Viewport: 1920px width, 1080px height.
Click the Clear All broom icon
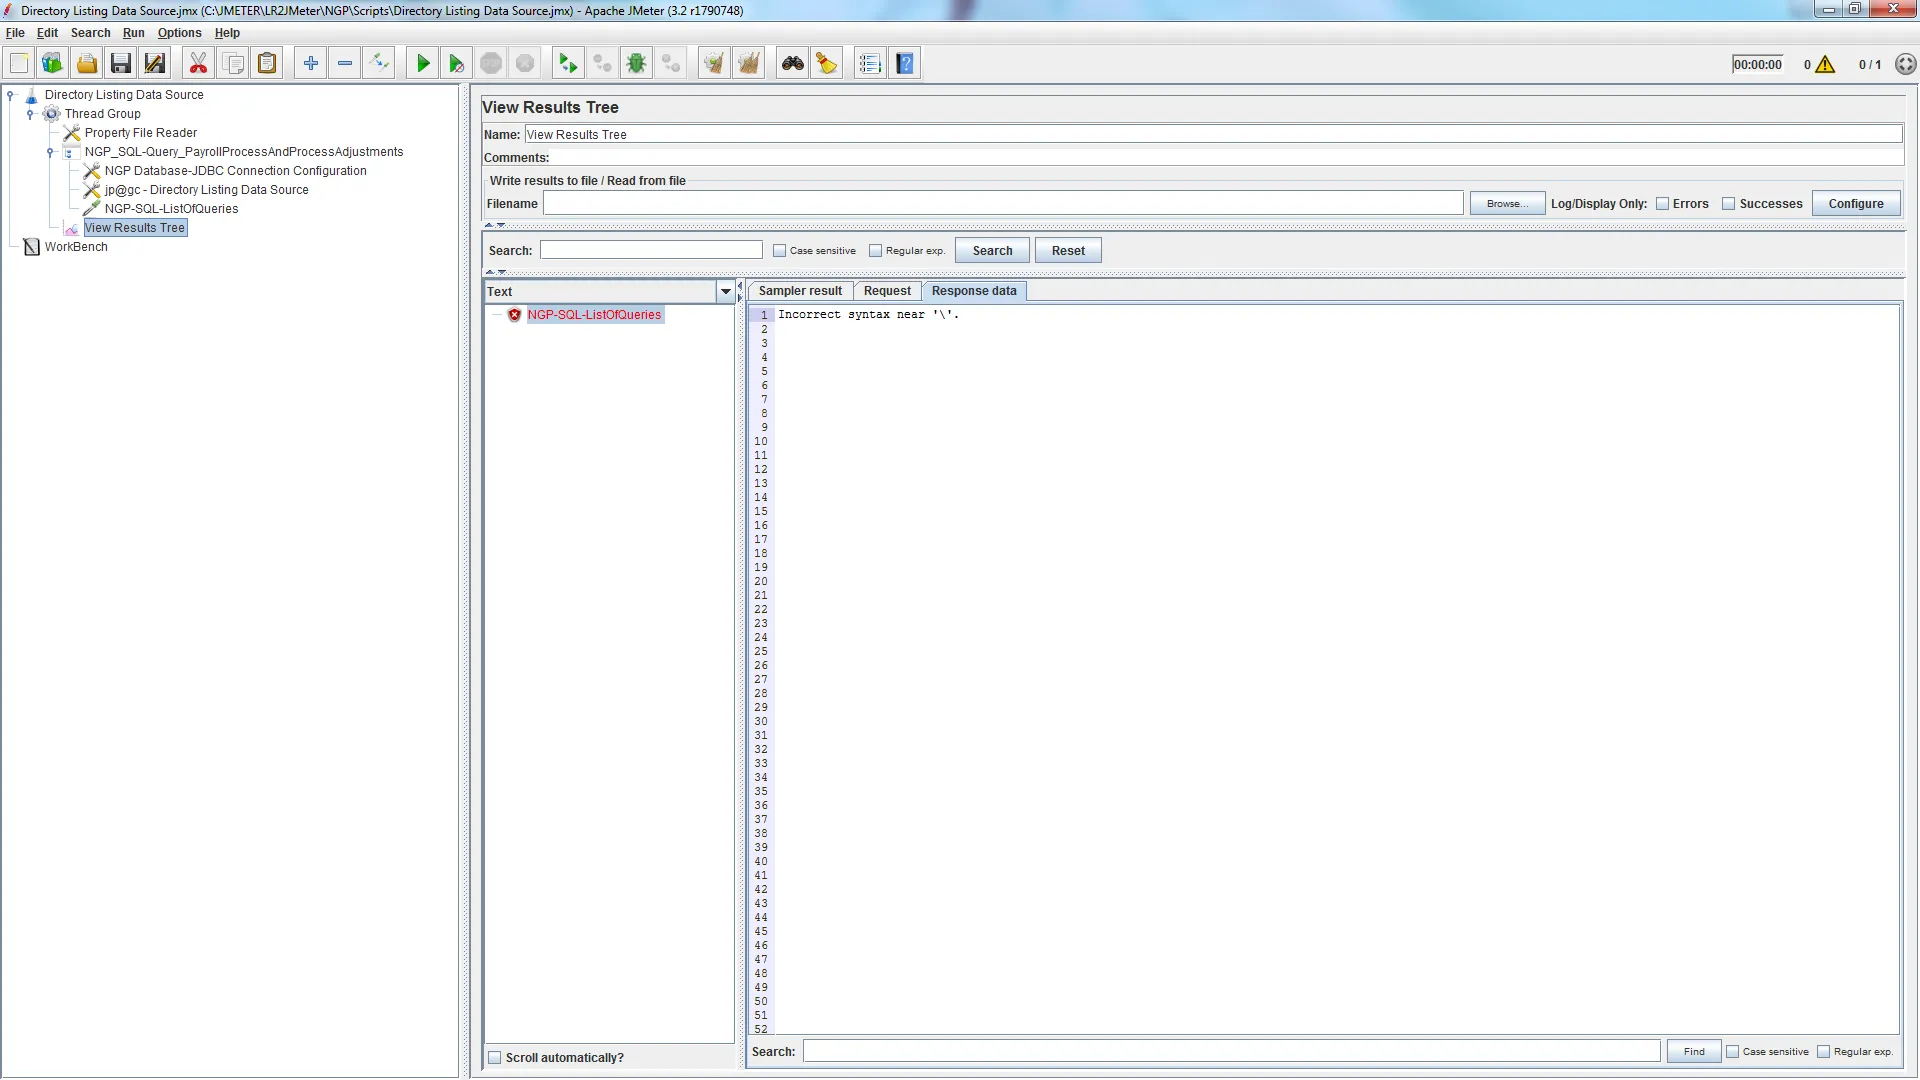748,64
